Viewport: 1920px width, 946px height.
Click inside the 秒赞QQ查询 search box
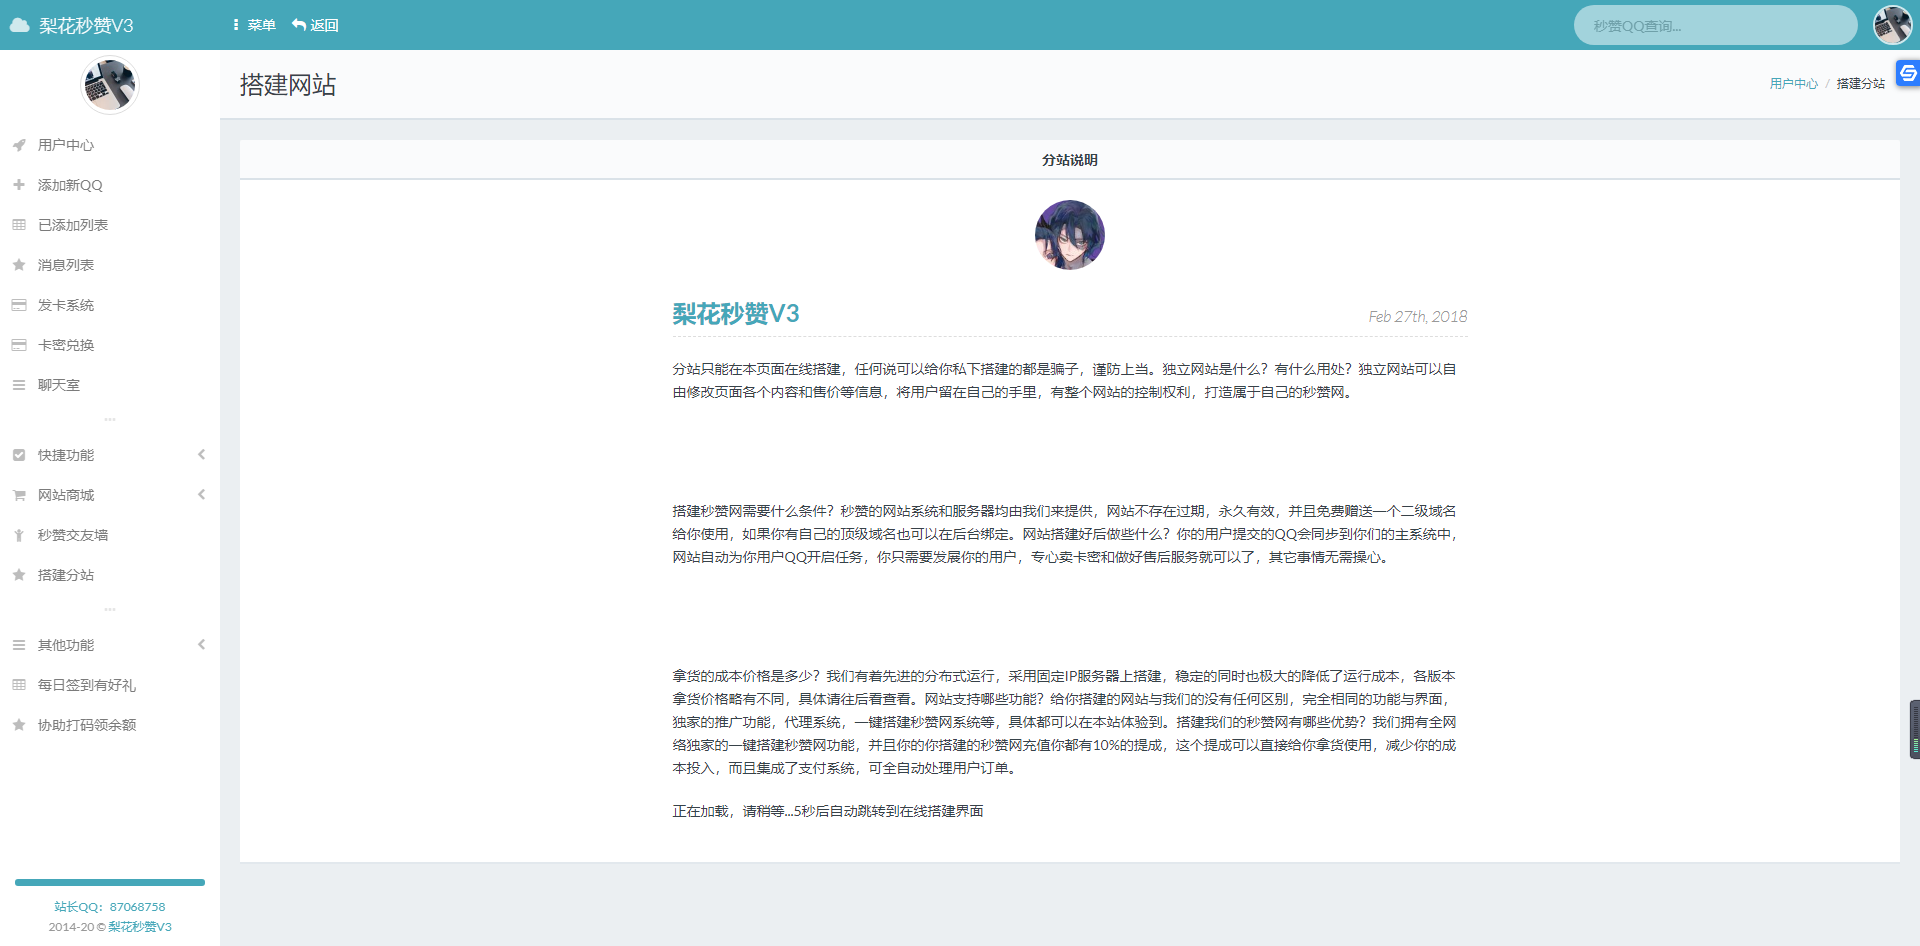(1715, 24)
